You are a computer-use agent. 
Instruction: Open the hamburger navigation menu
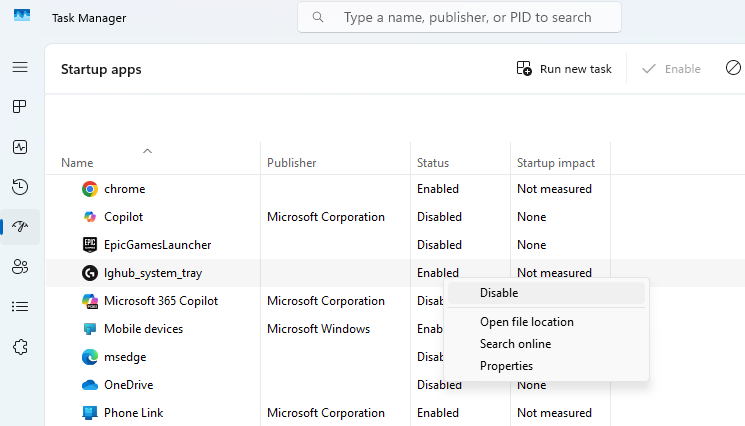(20, 67)
